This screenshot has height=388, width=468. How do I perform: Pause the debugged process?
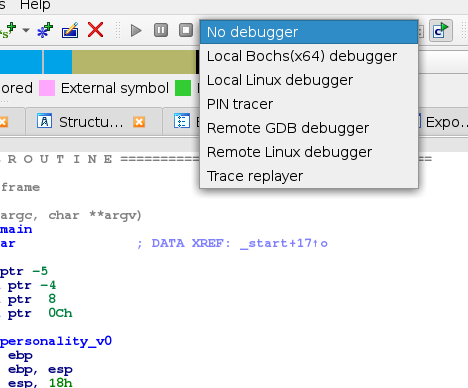point(161,30)
